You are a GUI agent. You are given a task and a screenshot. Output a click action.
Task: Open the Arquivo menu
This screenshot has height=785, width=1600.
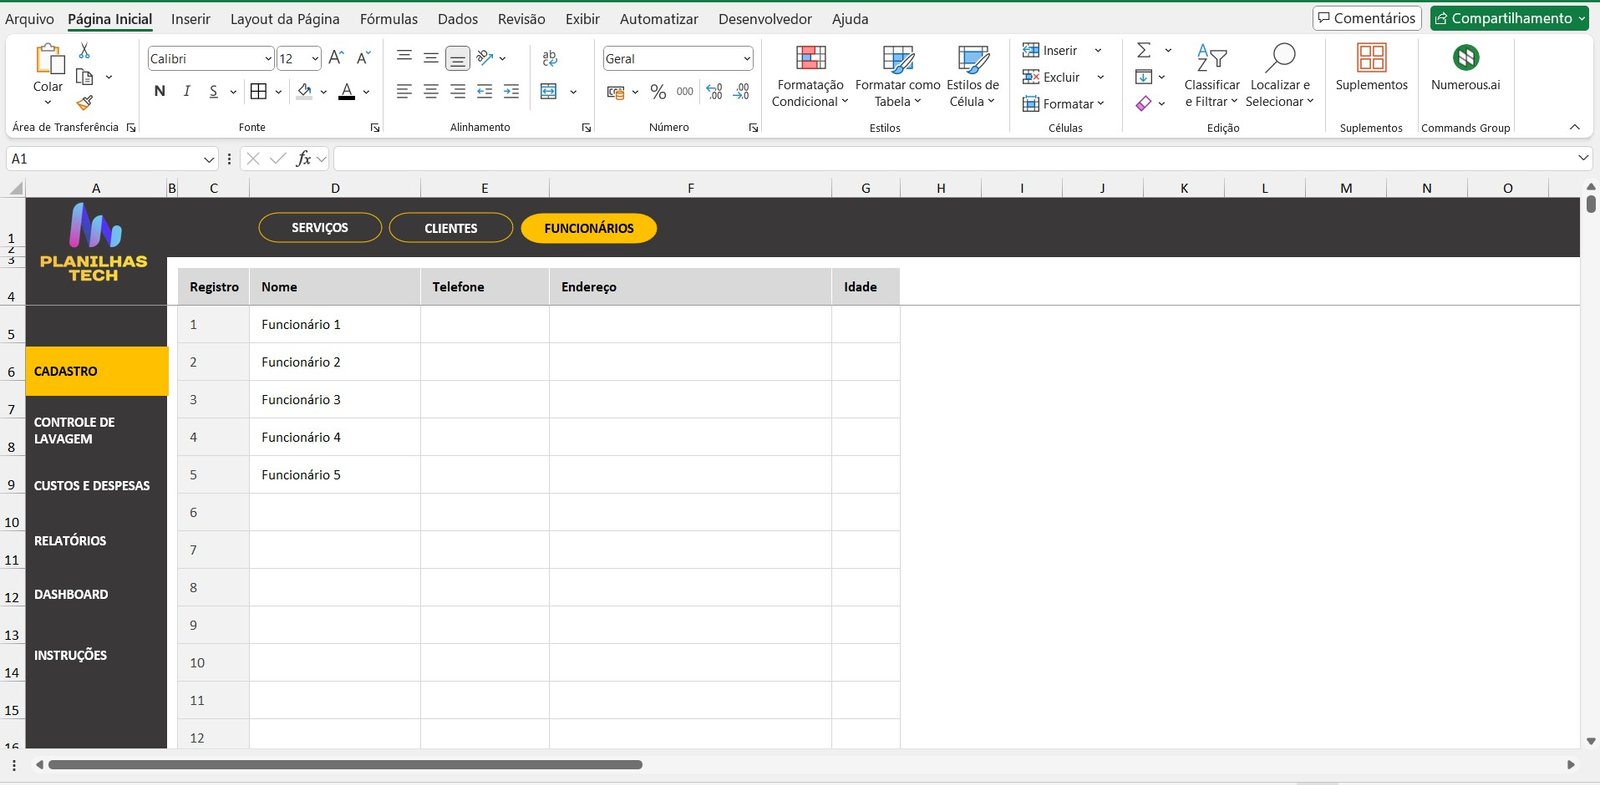tap(29, 19)
